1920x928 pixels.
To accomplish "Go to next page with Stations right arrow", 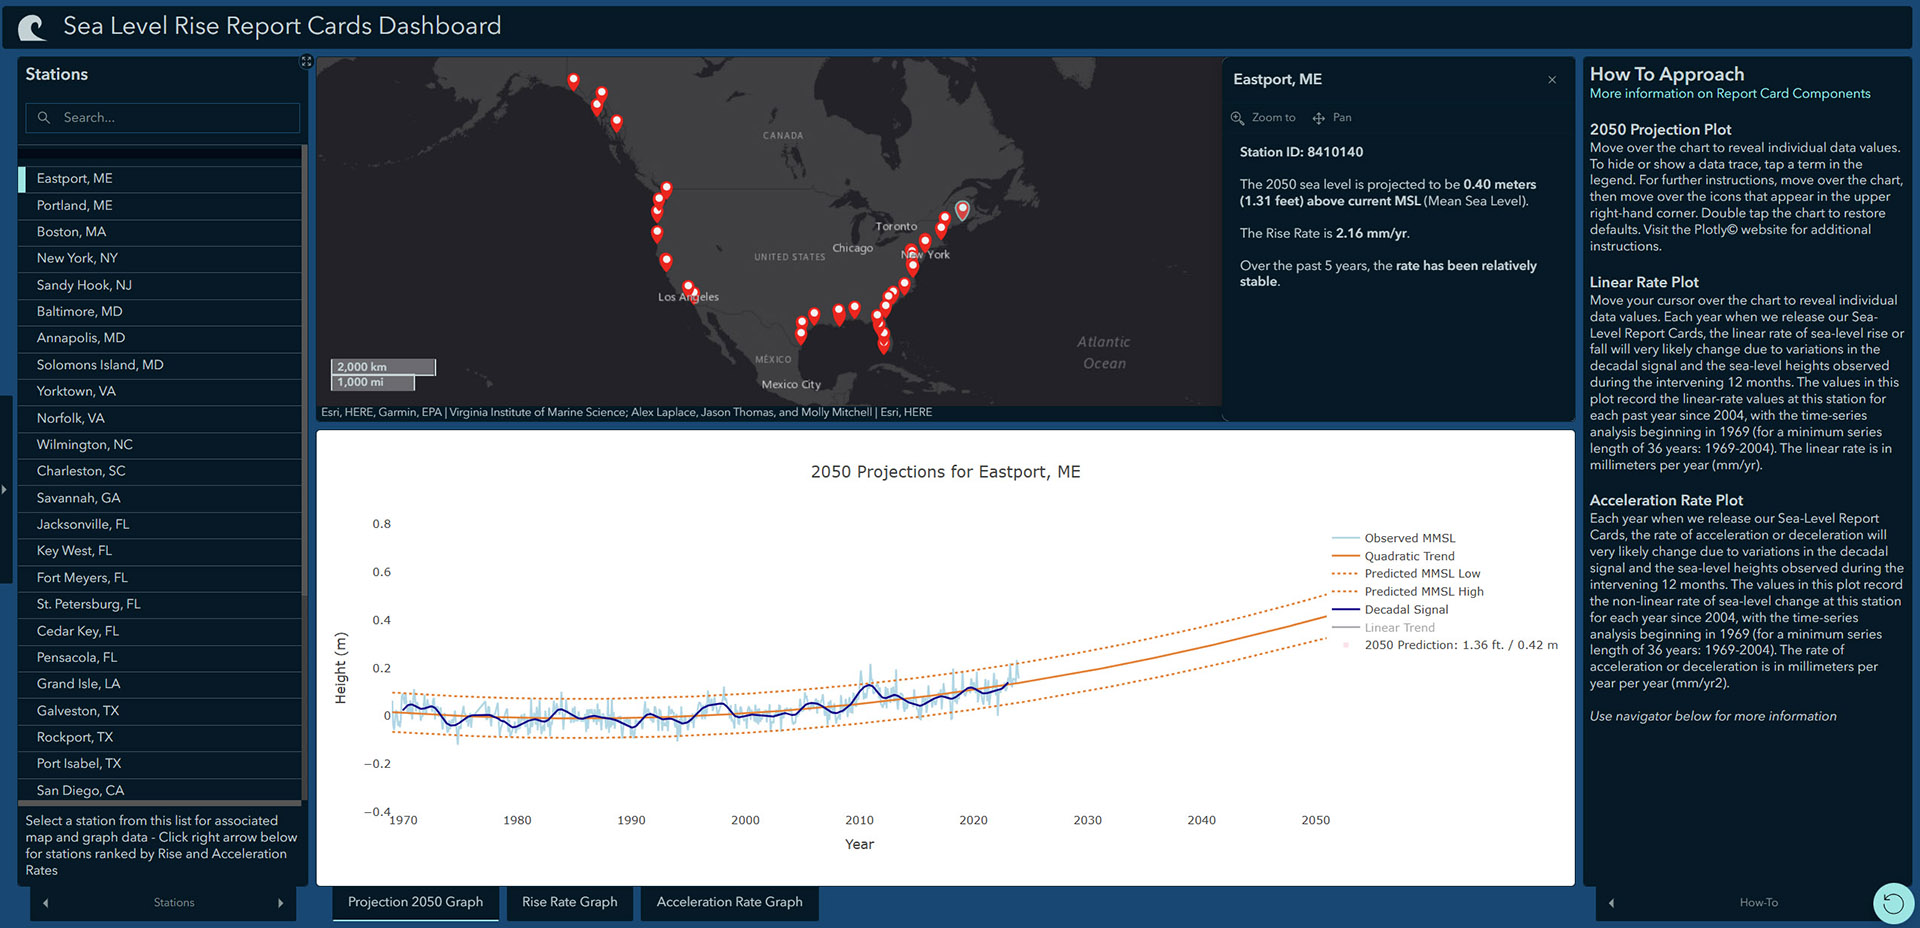I will tap(280, 903).
